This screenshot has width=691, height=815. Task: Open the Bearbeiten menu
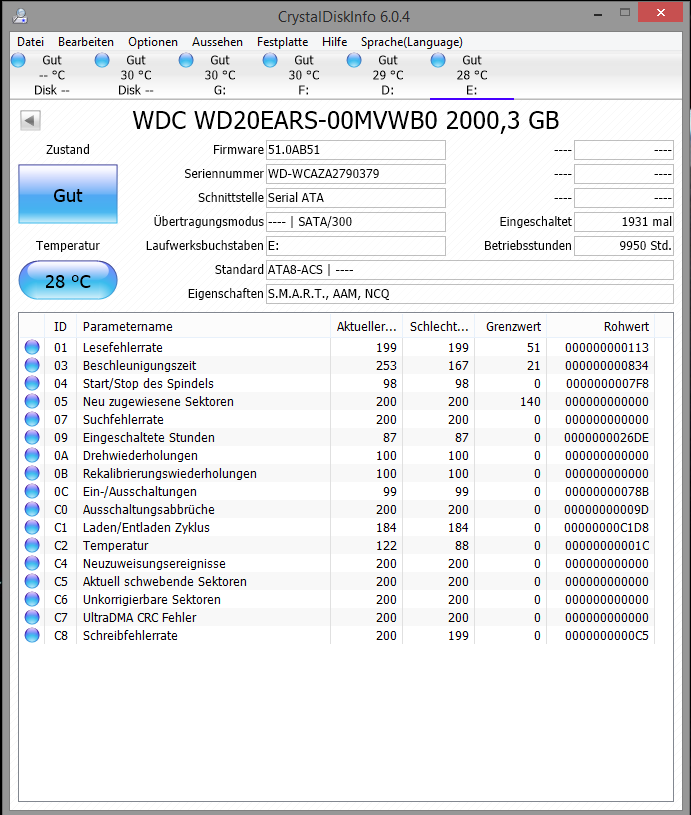[86, 42]
